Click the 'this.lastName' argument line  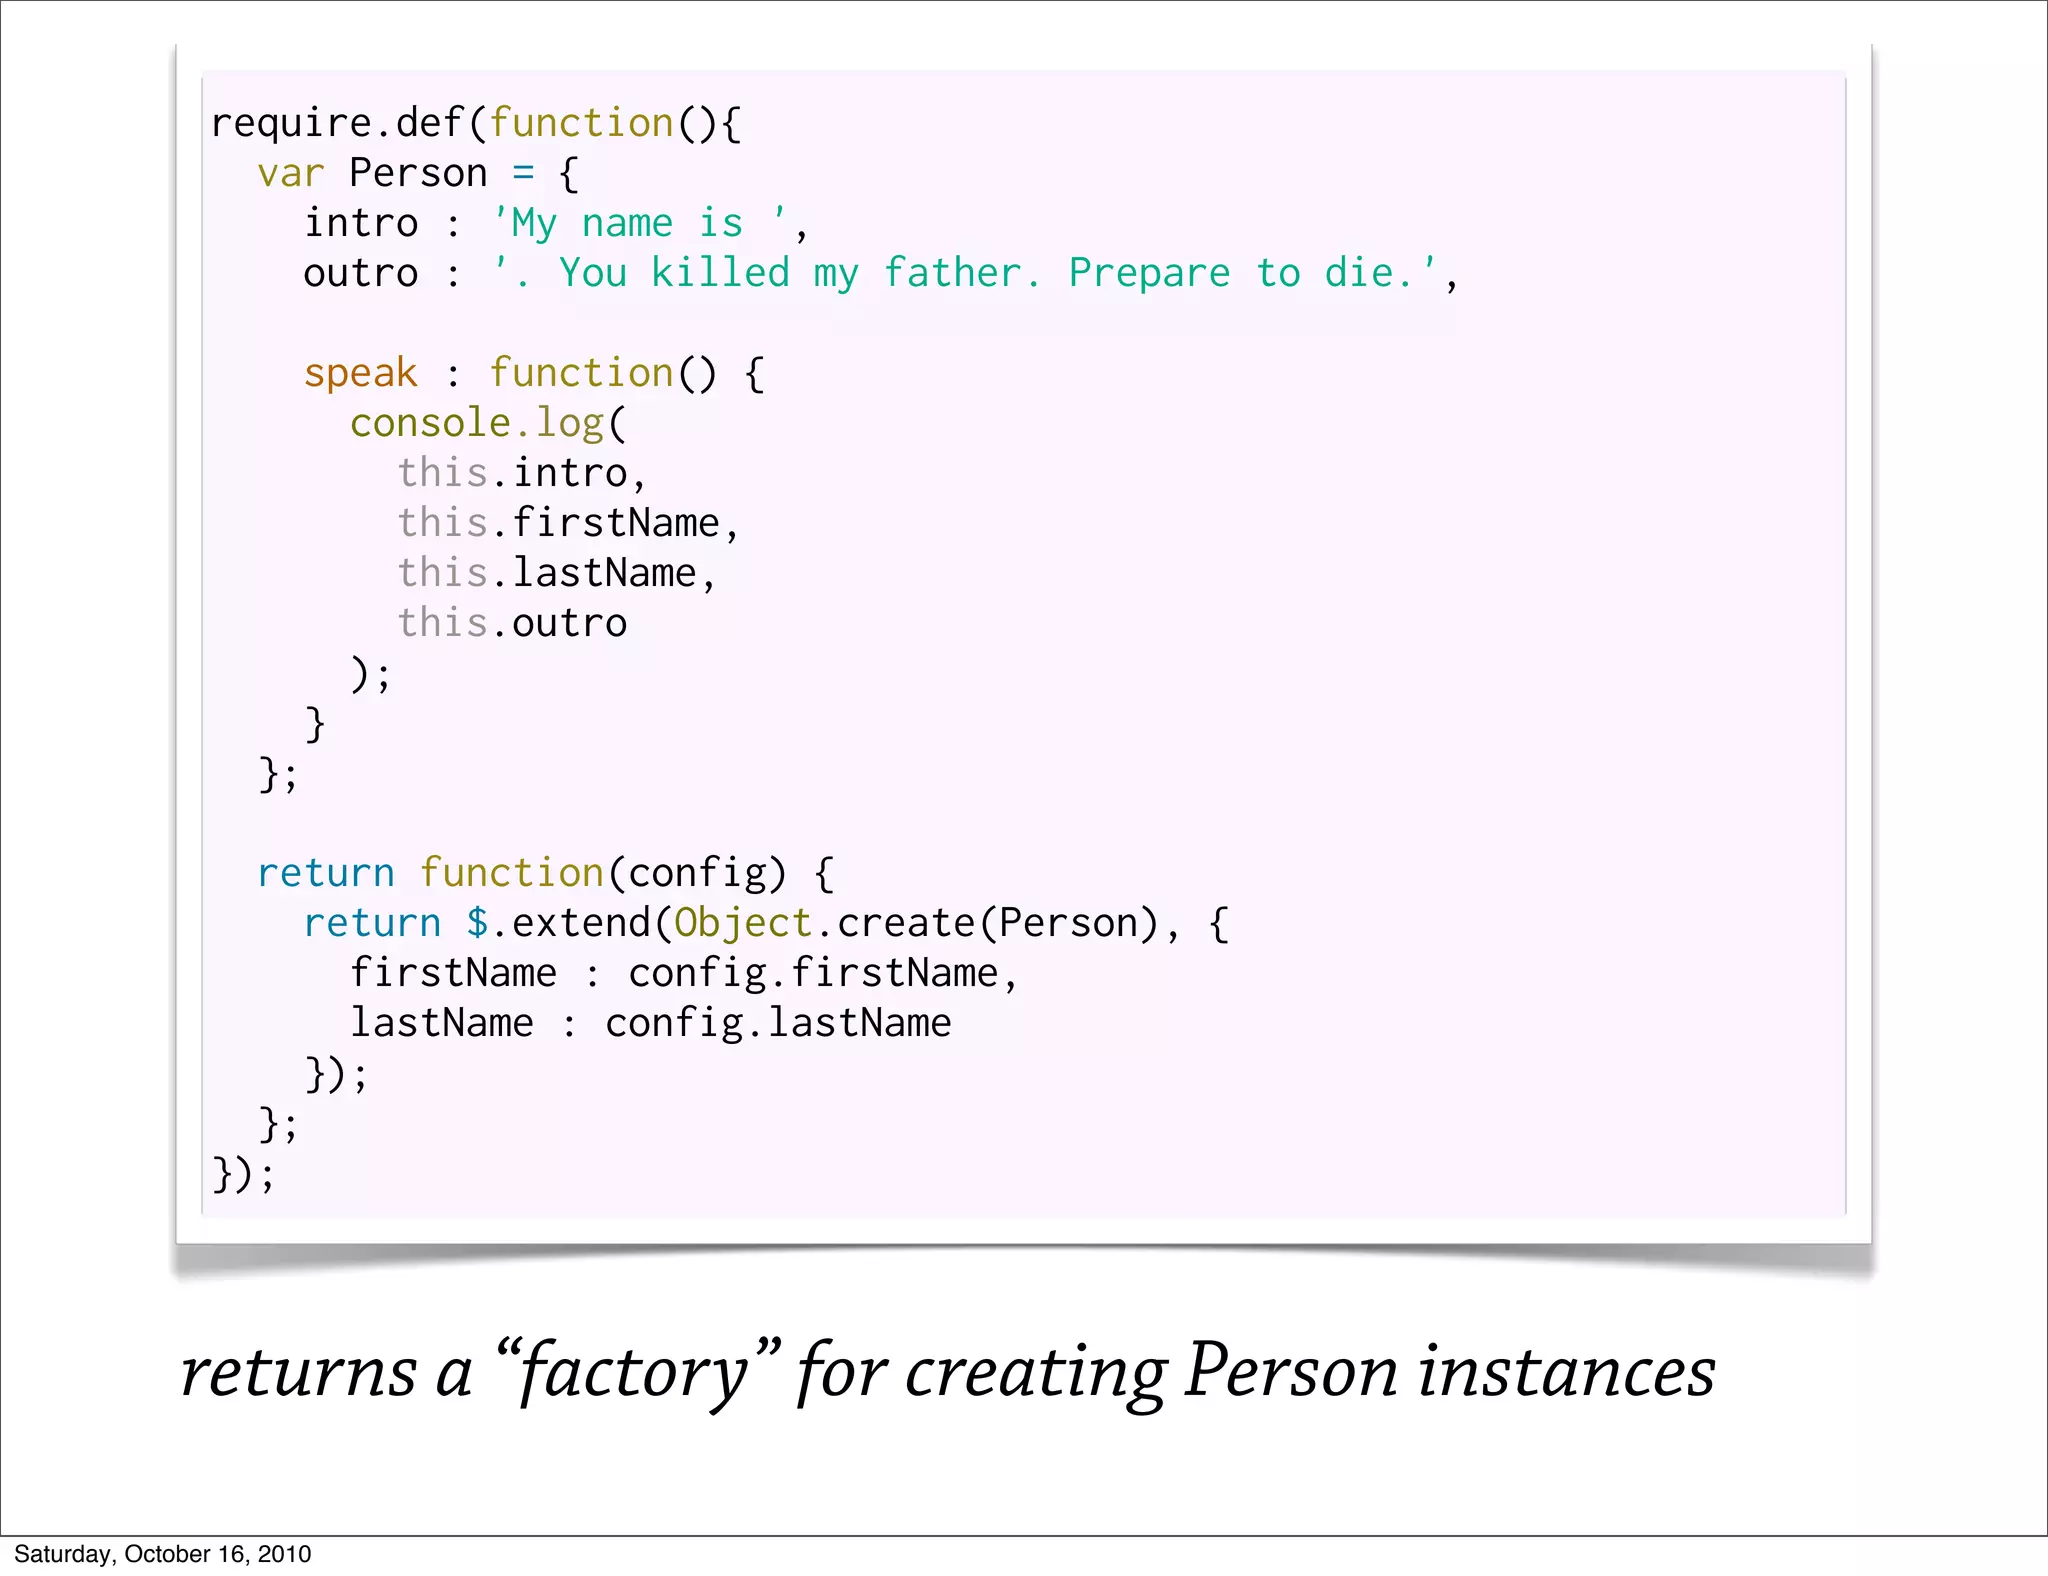point(556,573)
